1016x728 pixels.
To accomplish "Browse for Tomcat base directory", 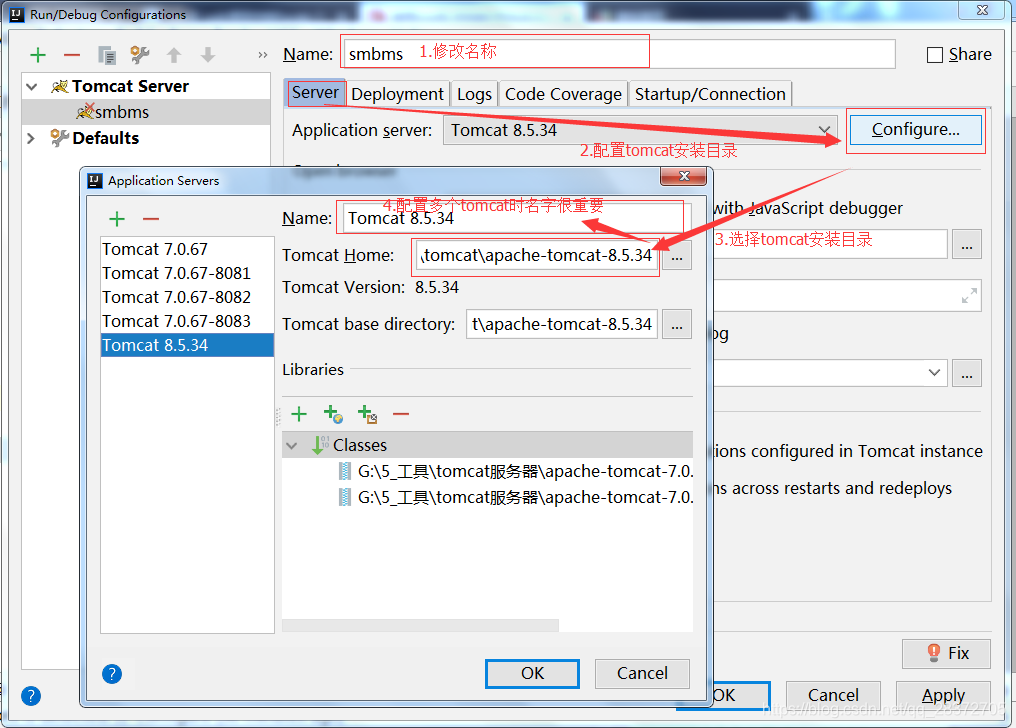I will pyautogui.click(x=677, y=324).
